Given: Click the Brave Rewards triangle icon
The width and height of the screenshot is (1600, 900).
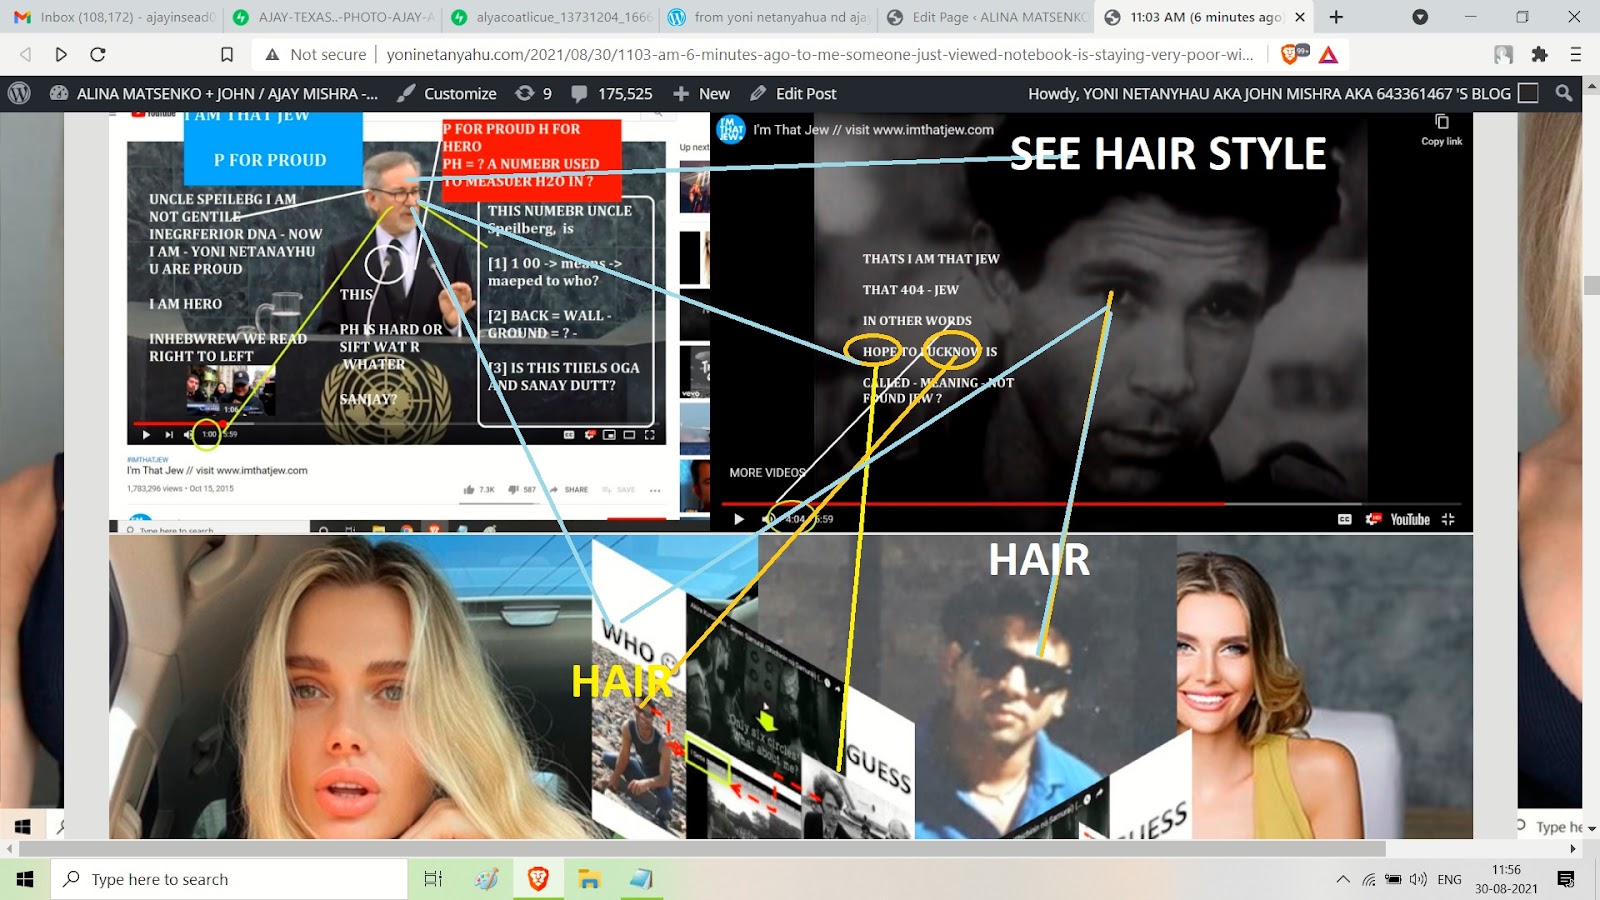Looking at the screenshot, I should point(1328,54).
